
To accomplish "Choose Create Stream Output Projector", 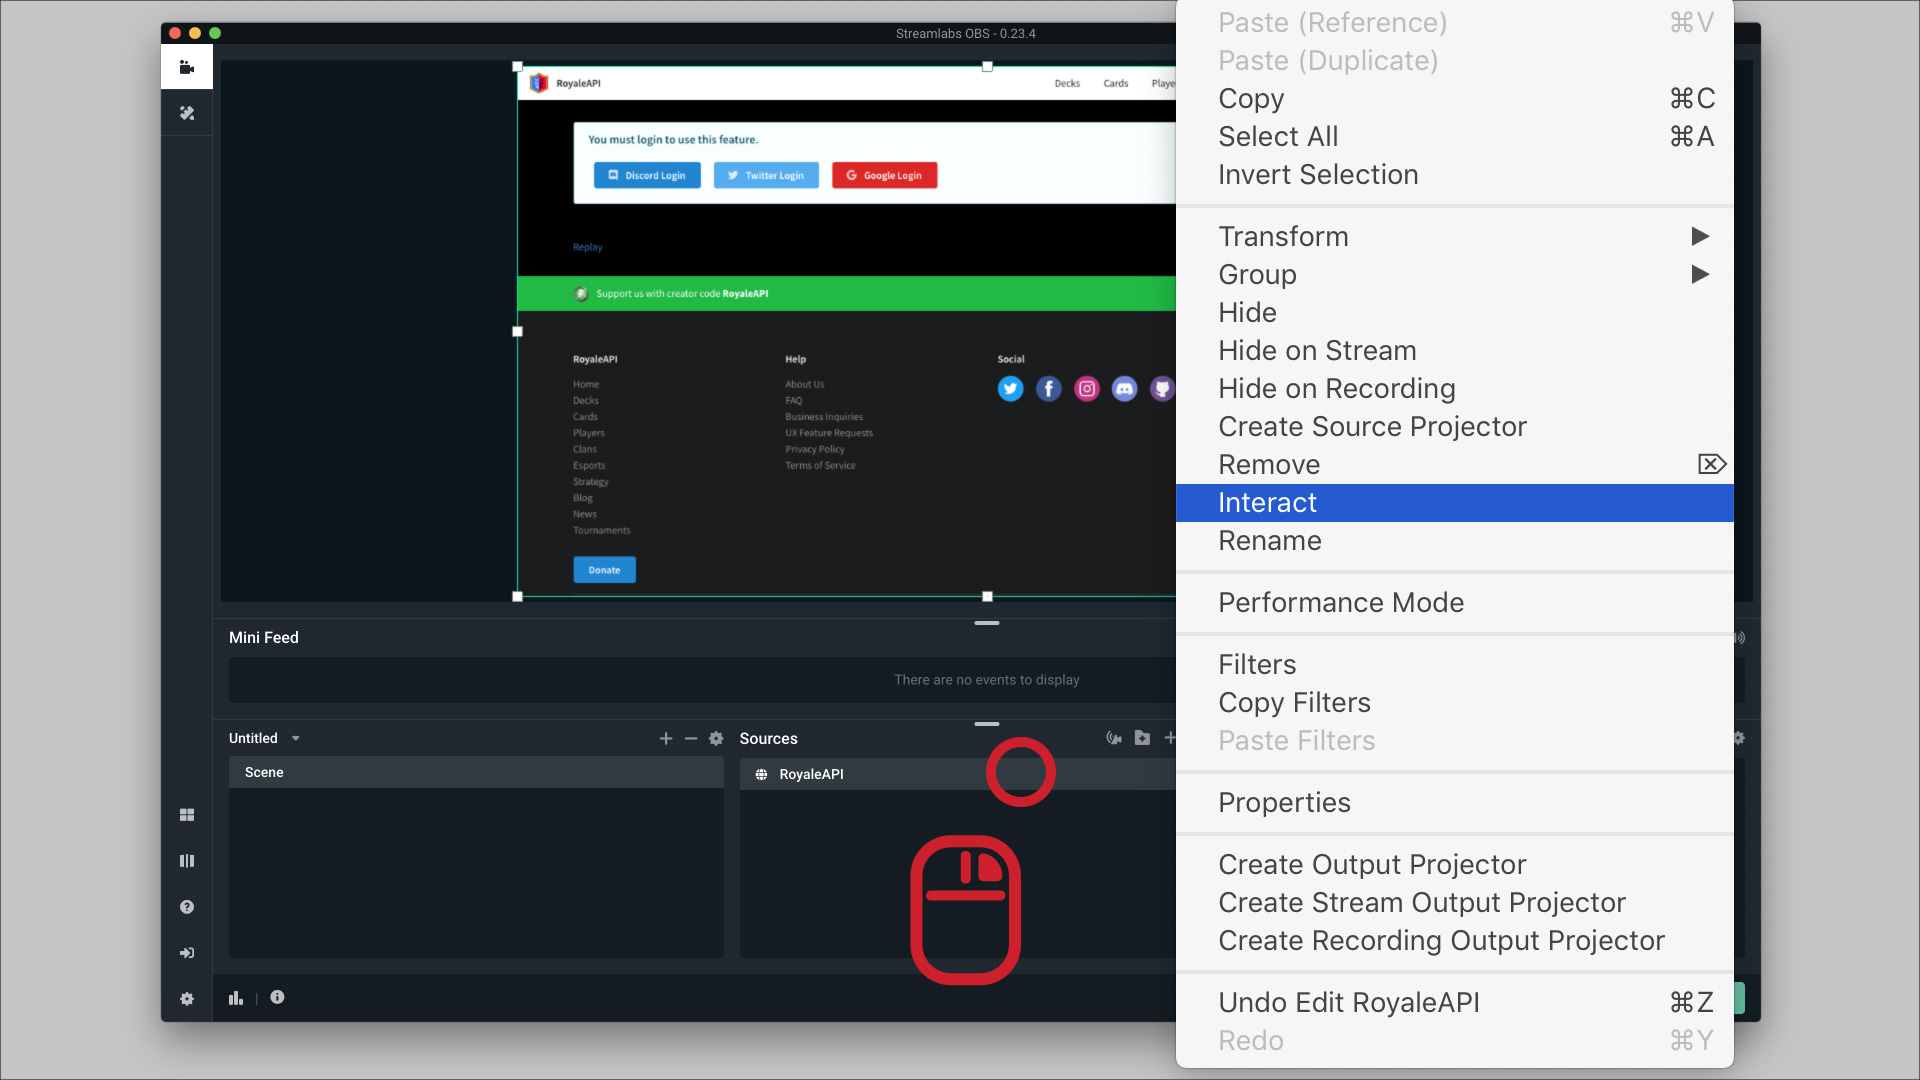I will (x=1455, y=902).
